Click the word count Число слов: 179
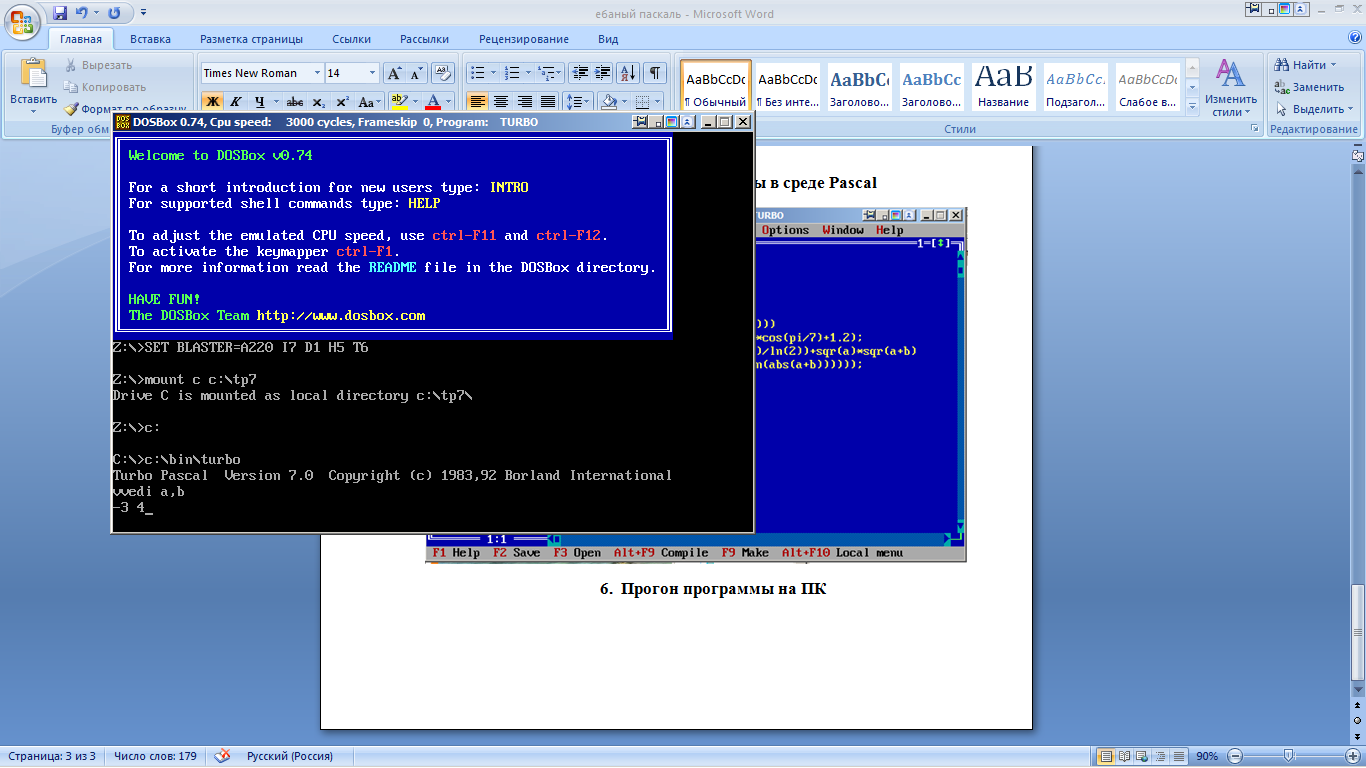 click(155, 756)
